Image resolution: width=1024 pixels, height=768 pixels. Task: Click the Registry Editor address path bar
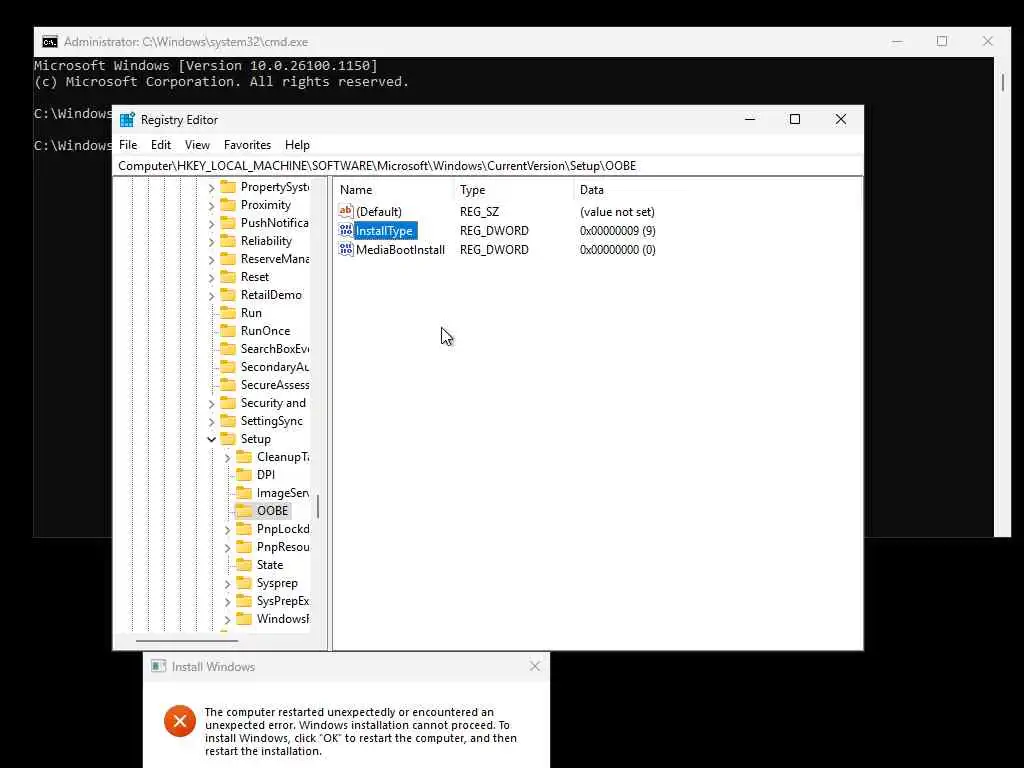pyautogui.click(x=490, y=166)
